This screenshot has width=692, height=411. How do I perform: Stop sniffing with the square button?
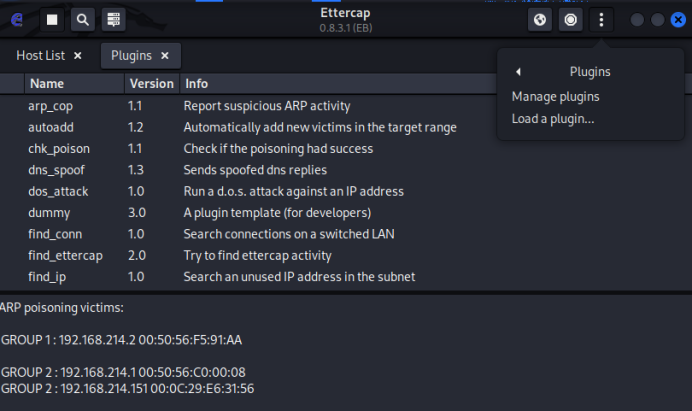(x=53, y=19)
